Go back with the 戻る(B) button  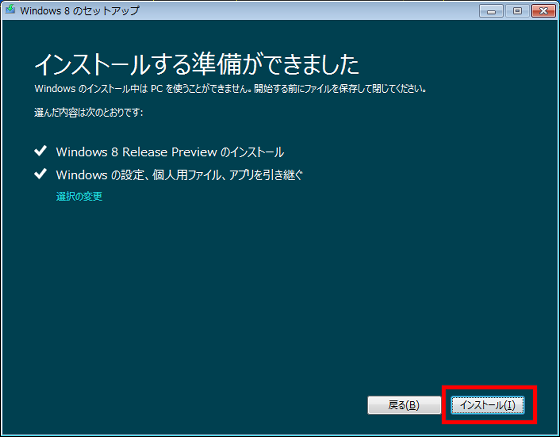pos(404,405)
